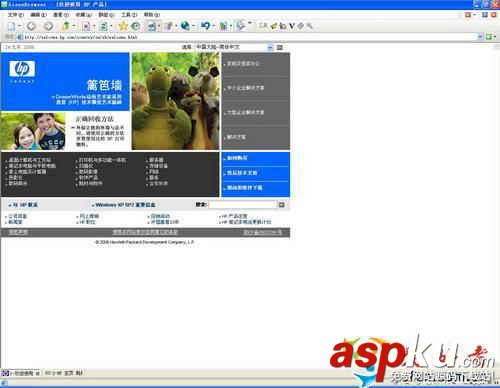The width and height of the screenshot is (500, 388).
Task: Click the first link in the blue right-hand panel
Action: (x=237, y=158)
